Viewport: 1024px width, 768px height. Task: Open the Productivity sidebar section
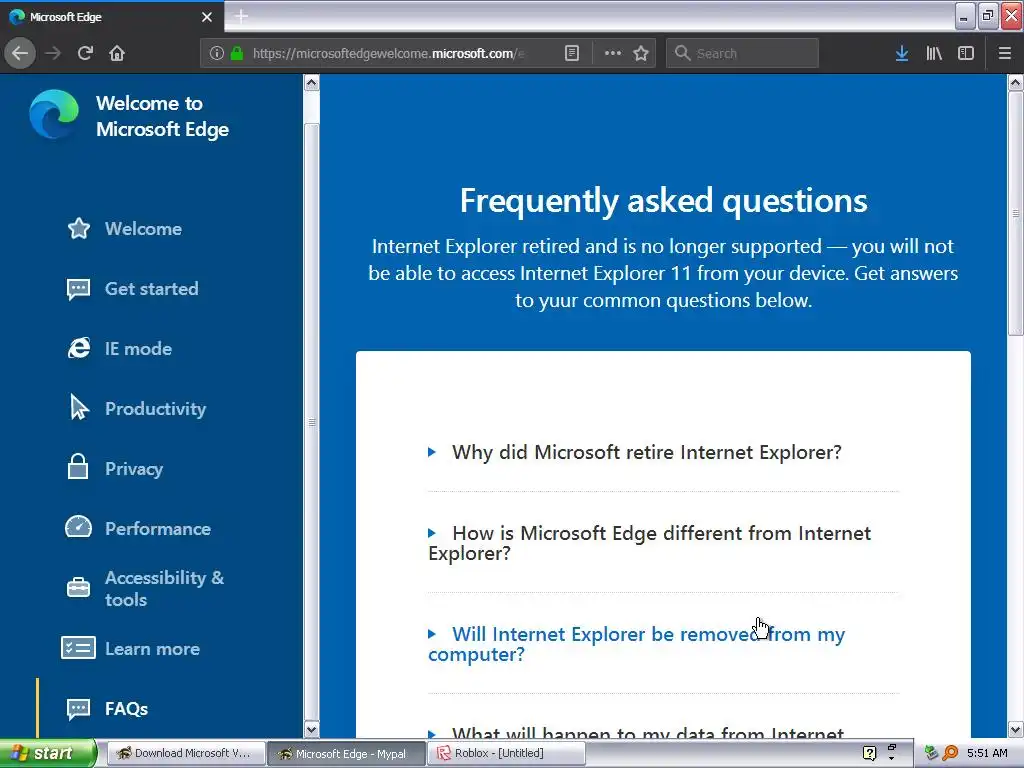(x=136, y=409)
